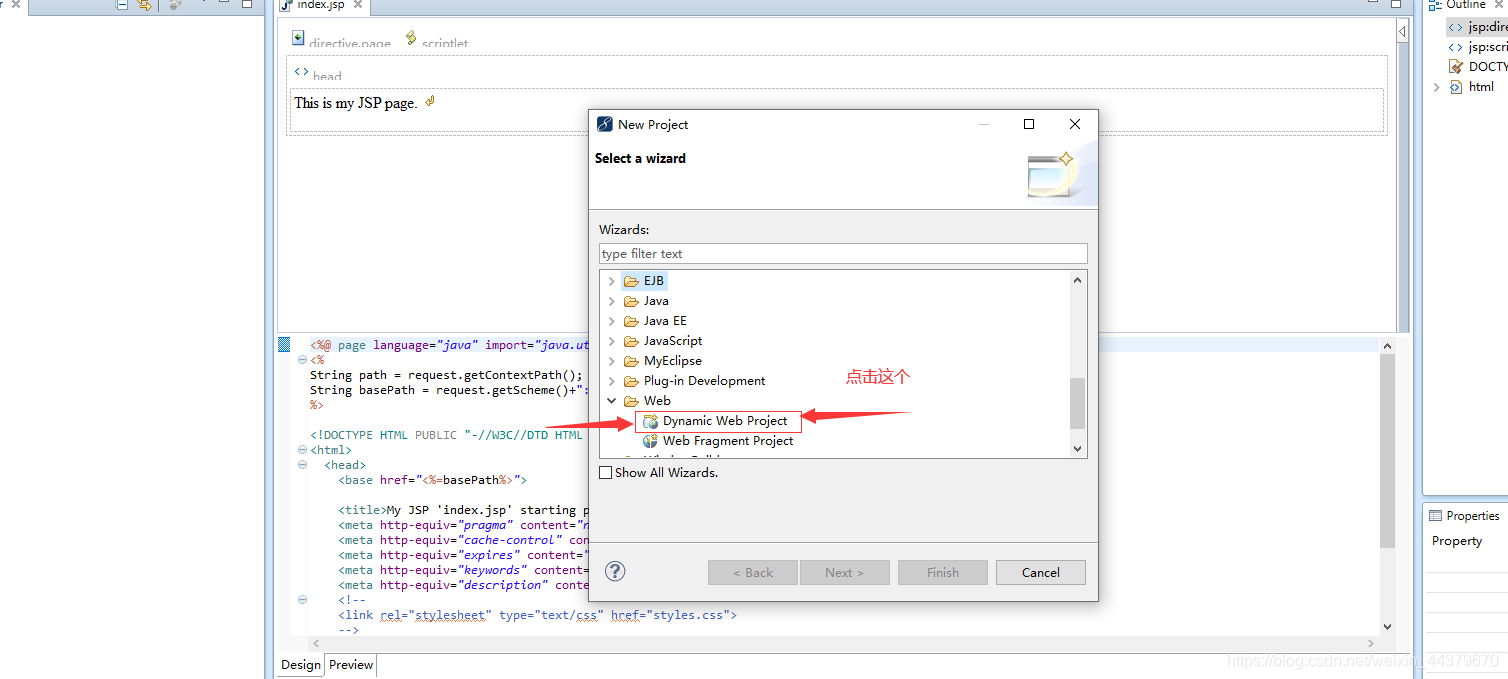Screen dimensions: 1508x679
Task: Click the Cancel button
Action: (1041, 573)
